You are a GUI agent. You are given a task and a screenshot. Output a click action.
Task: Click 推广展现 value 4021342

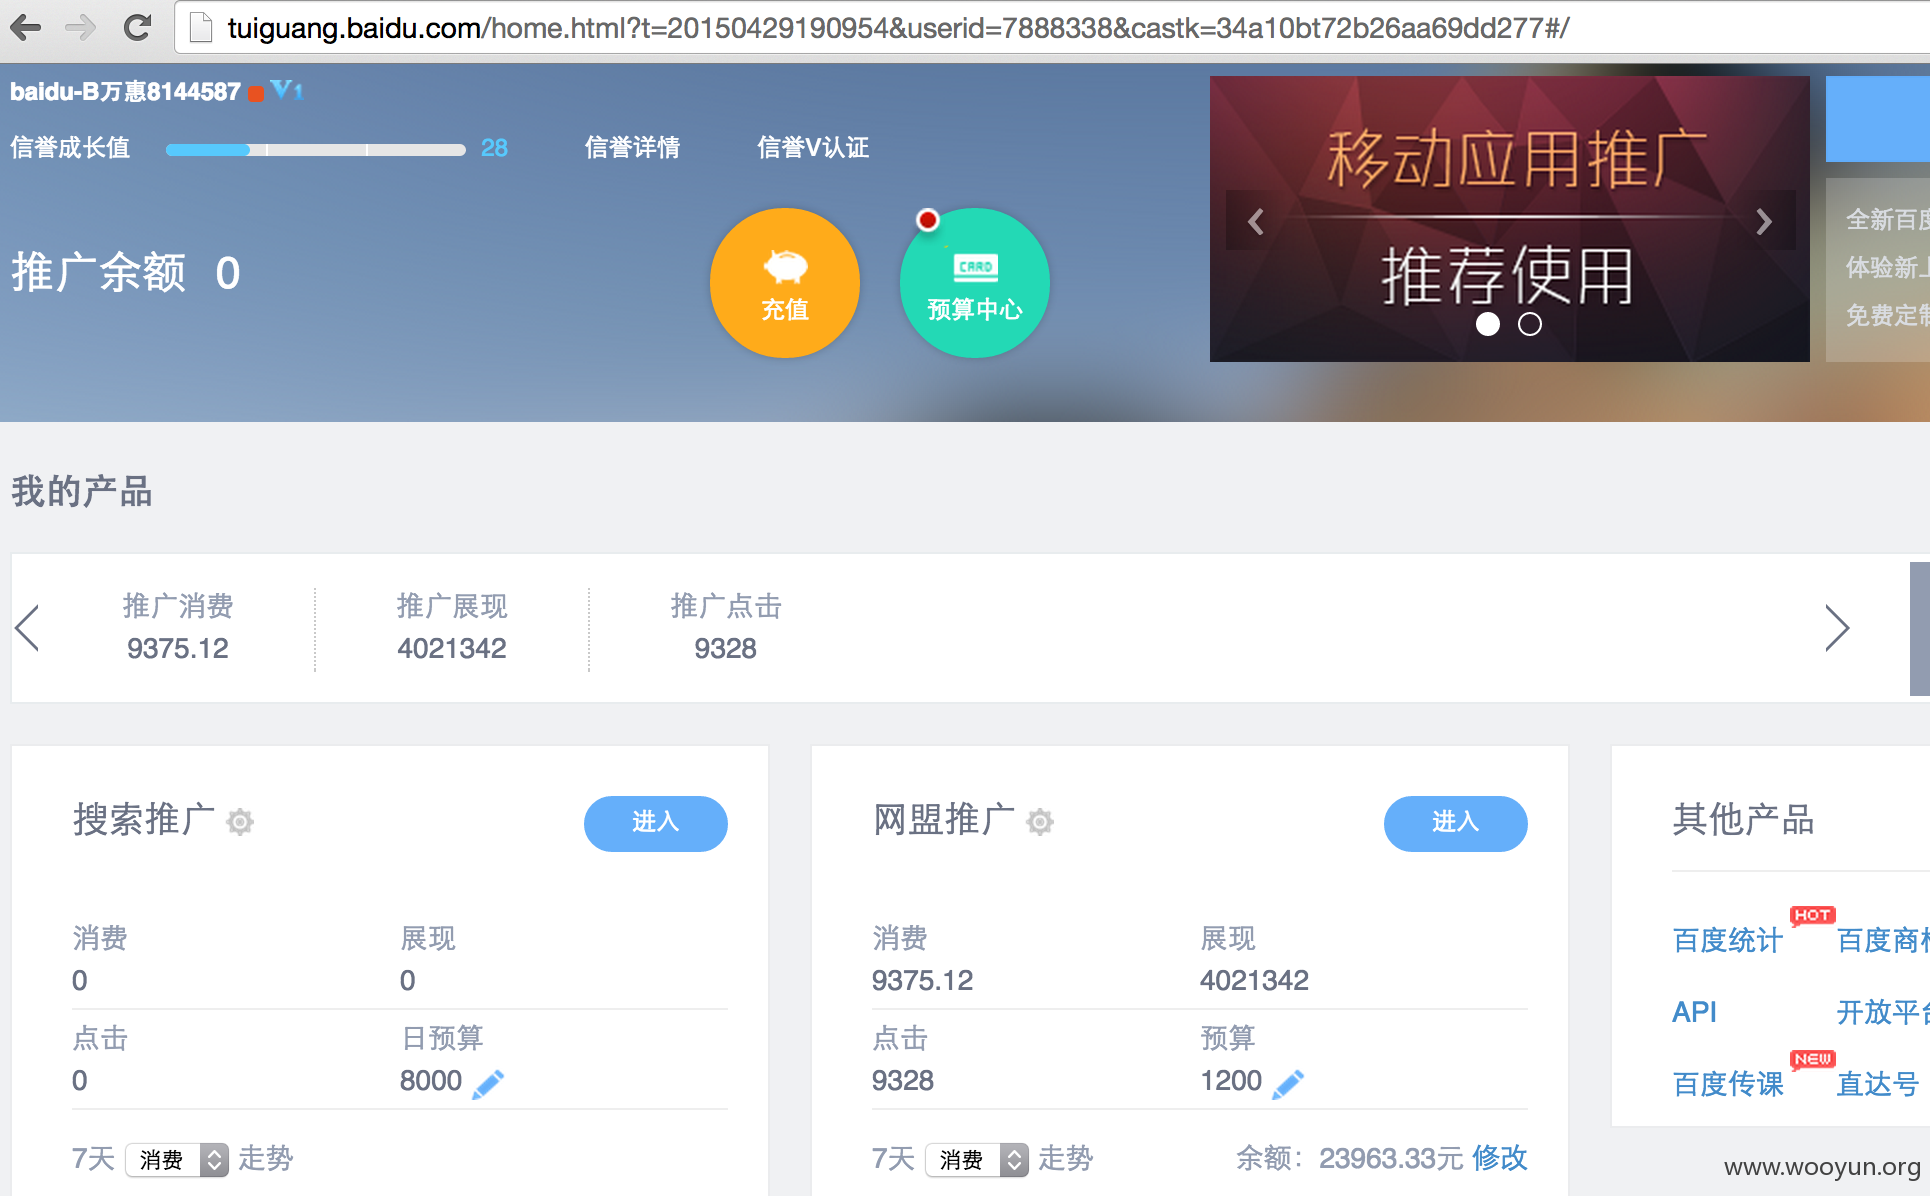point(452,648)
